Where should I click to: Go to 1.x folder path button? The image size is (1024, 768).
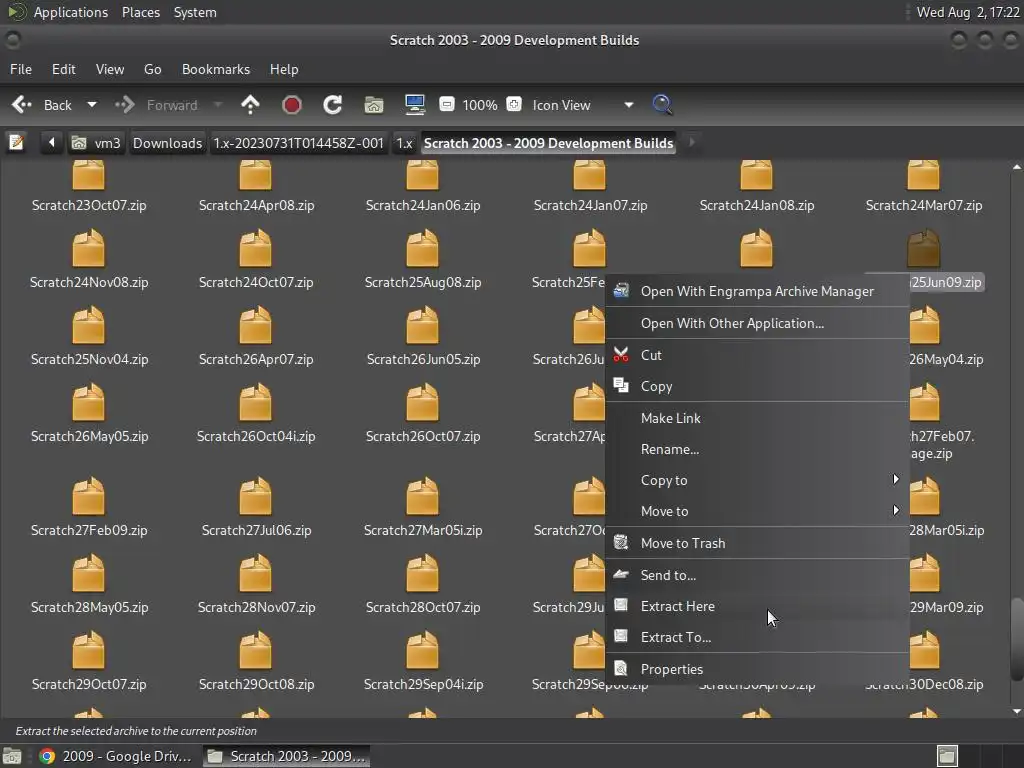404,143
